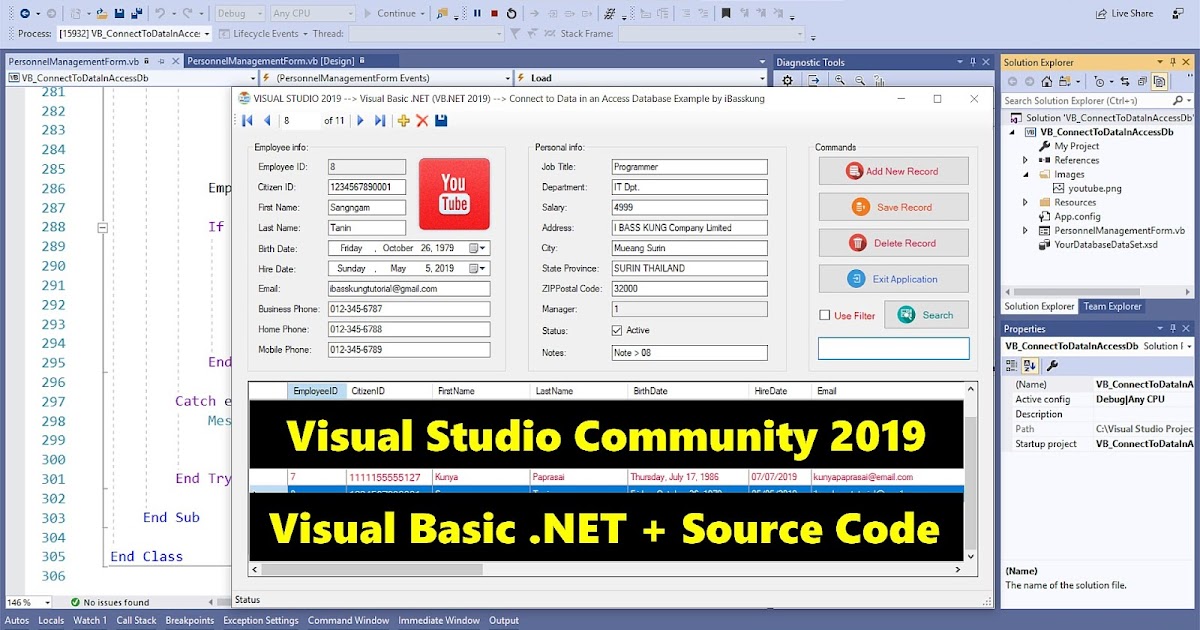Click the Save Record button
The width and height of the screenshot is (1200, 630).
(x=891, y=206)
